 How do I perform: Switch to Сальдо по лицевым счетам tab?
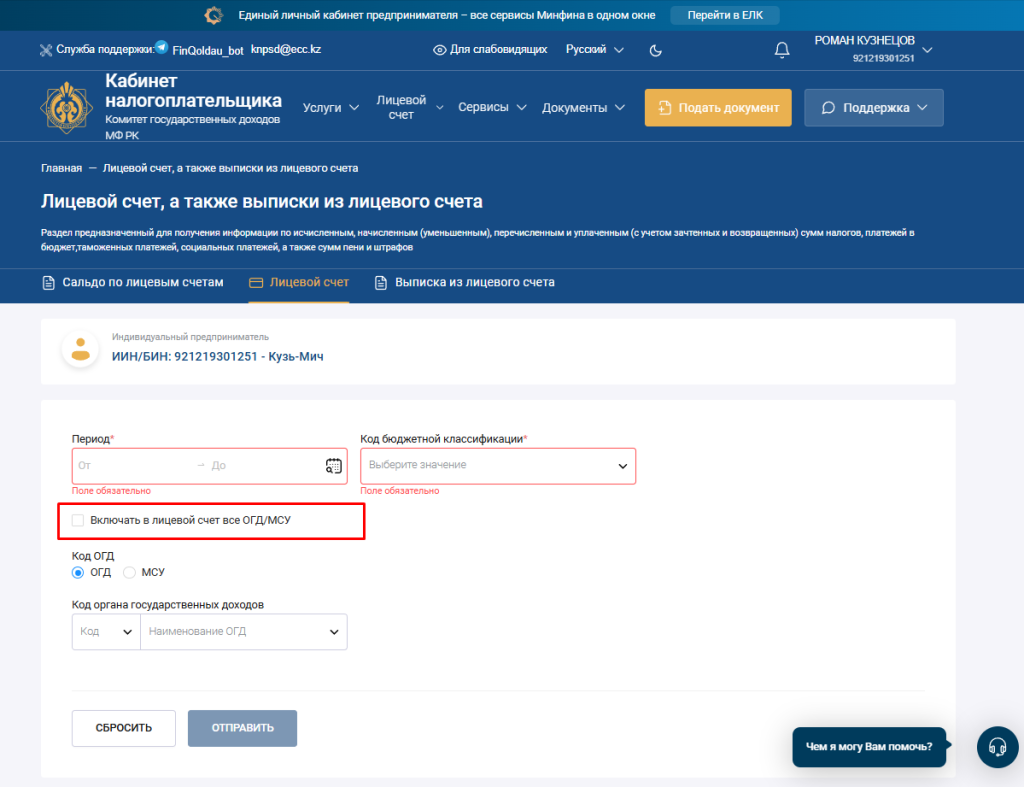[133, 282]
